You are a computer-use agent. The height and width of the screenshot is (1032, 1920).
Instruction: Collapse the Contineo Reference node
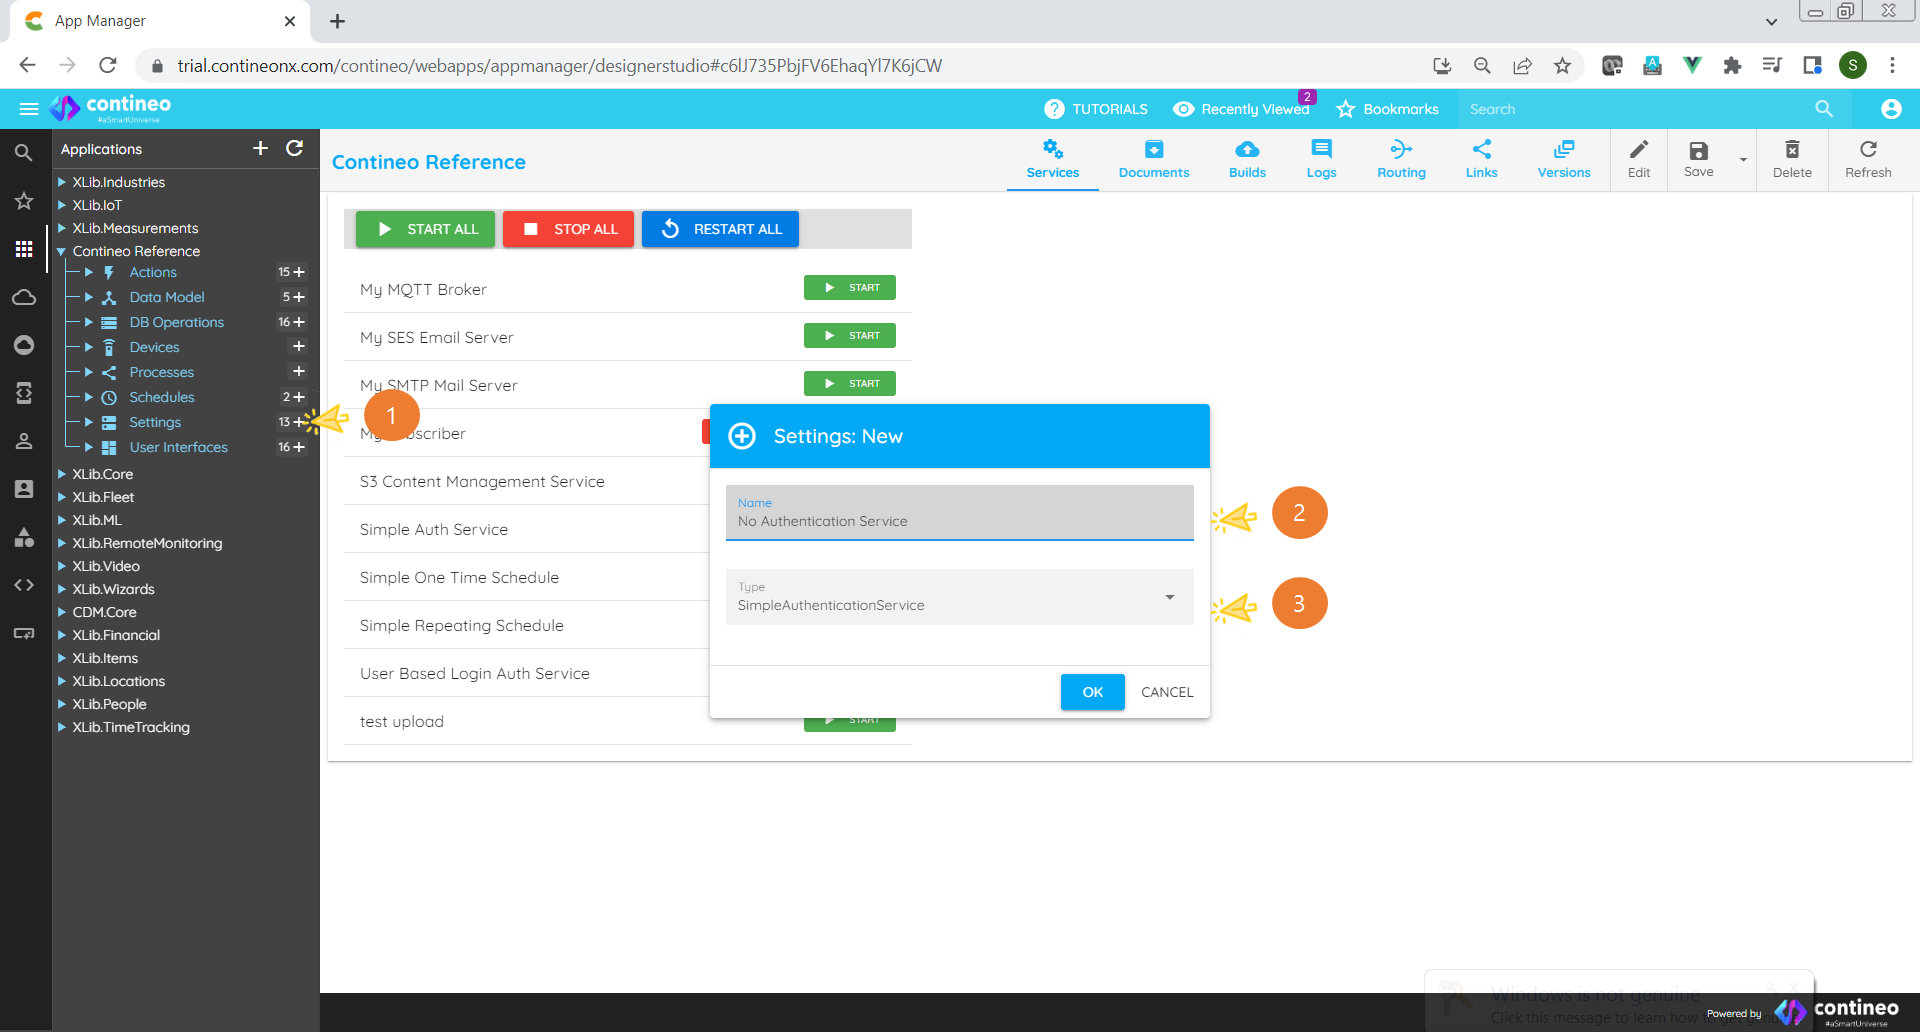[63, 251]
